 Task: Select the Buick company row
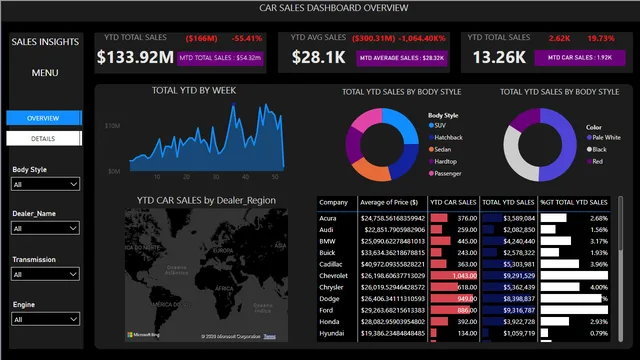tap(464, 253)
